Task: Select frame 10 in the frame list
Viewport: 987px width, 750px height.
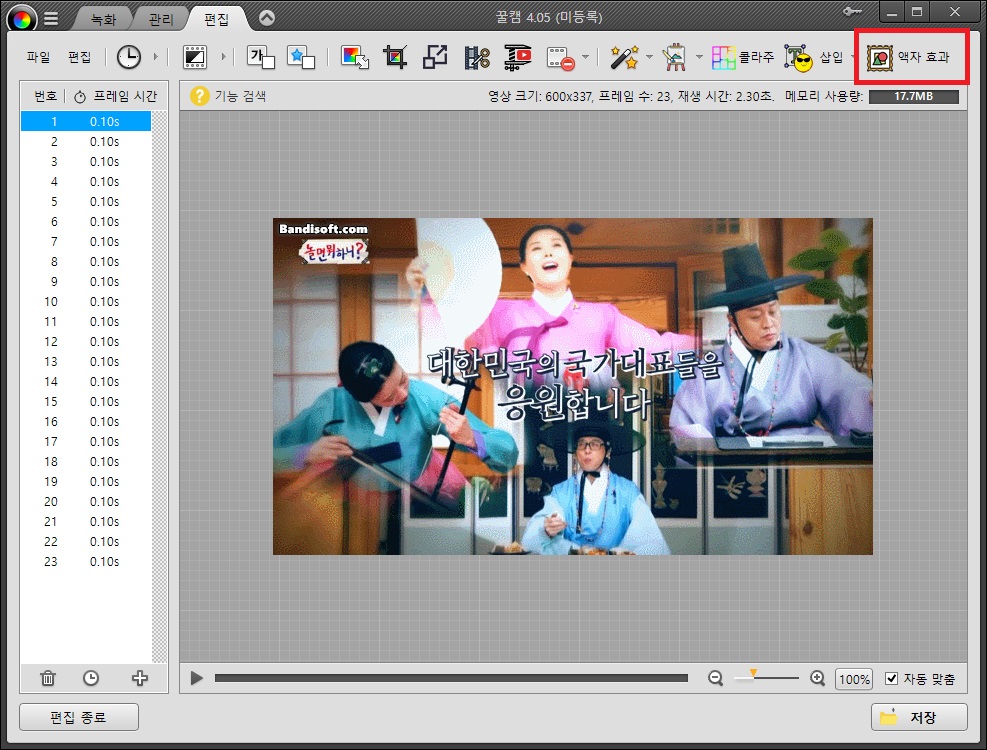Action: click(x=86, y=302)
